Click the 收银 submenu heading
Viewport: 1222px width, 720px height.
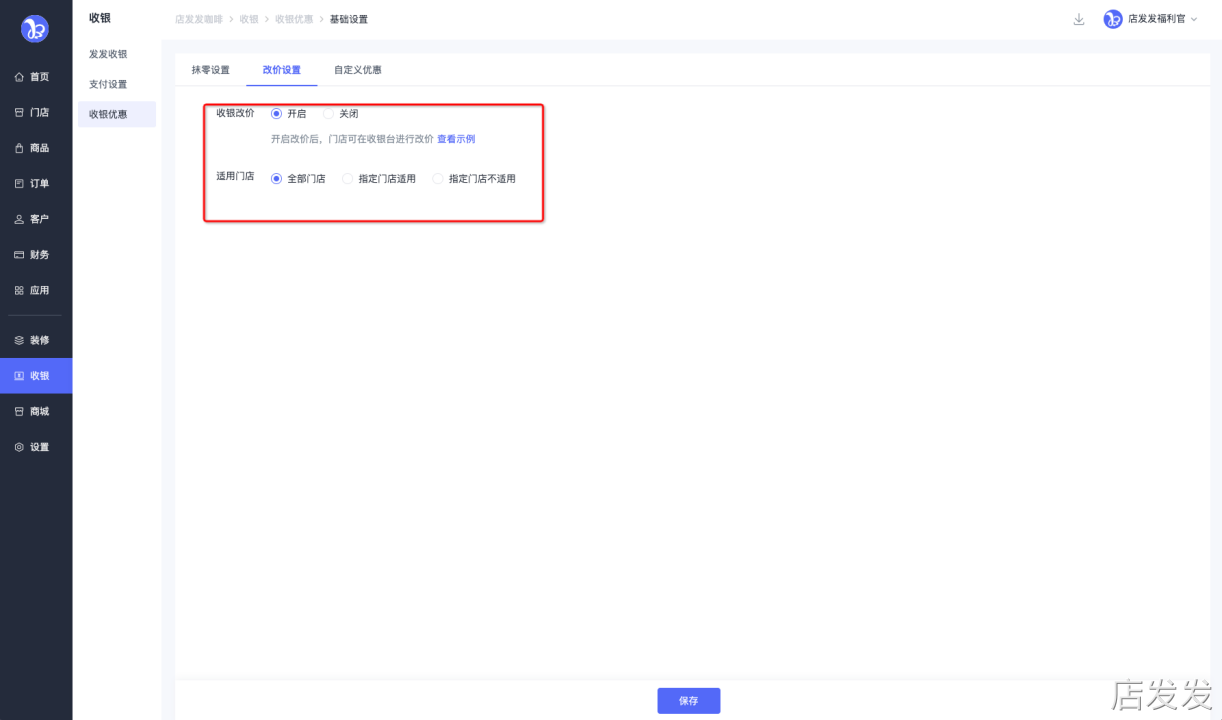[x=100, y=18]
